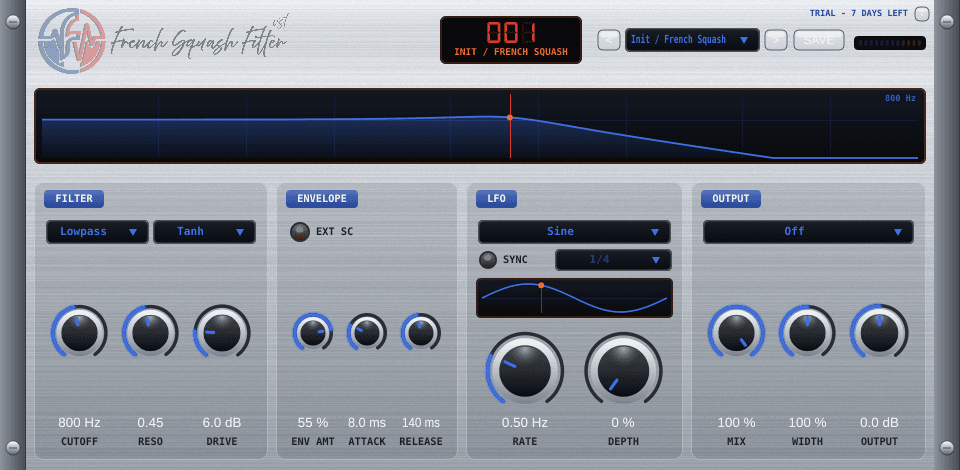This screenshot has width=960, height=470.
Task: Click the 55 % envelope amount value
Action: tap(313, 422)
